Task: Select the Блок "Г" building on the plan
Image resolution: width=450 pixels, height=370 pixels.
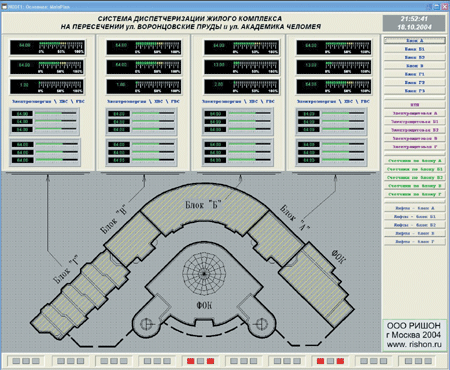Action: pos(80,293)
